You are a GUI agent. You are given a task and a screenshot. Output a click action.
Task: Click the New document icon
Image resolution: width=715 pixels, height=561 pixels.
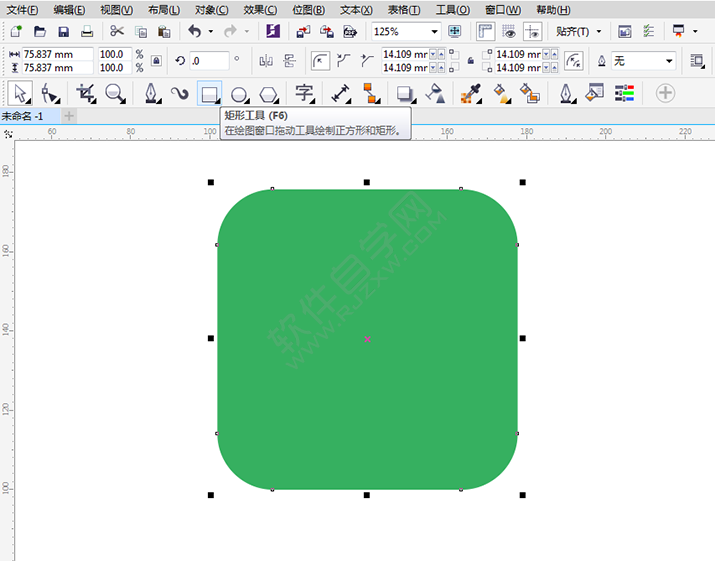coord(16,31)
